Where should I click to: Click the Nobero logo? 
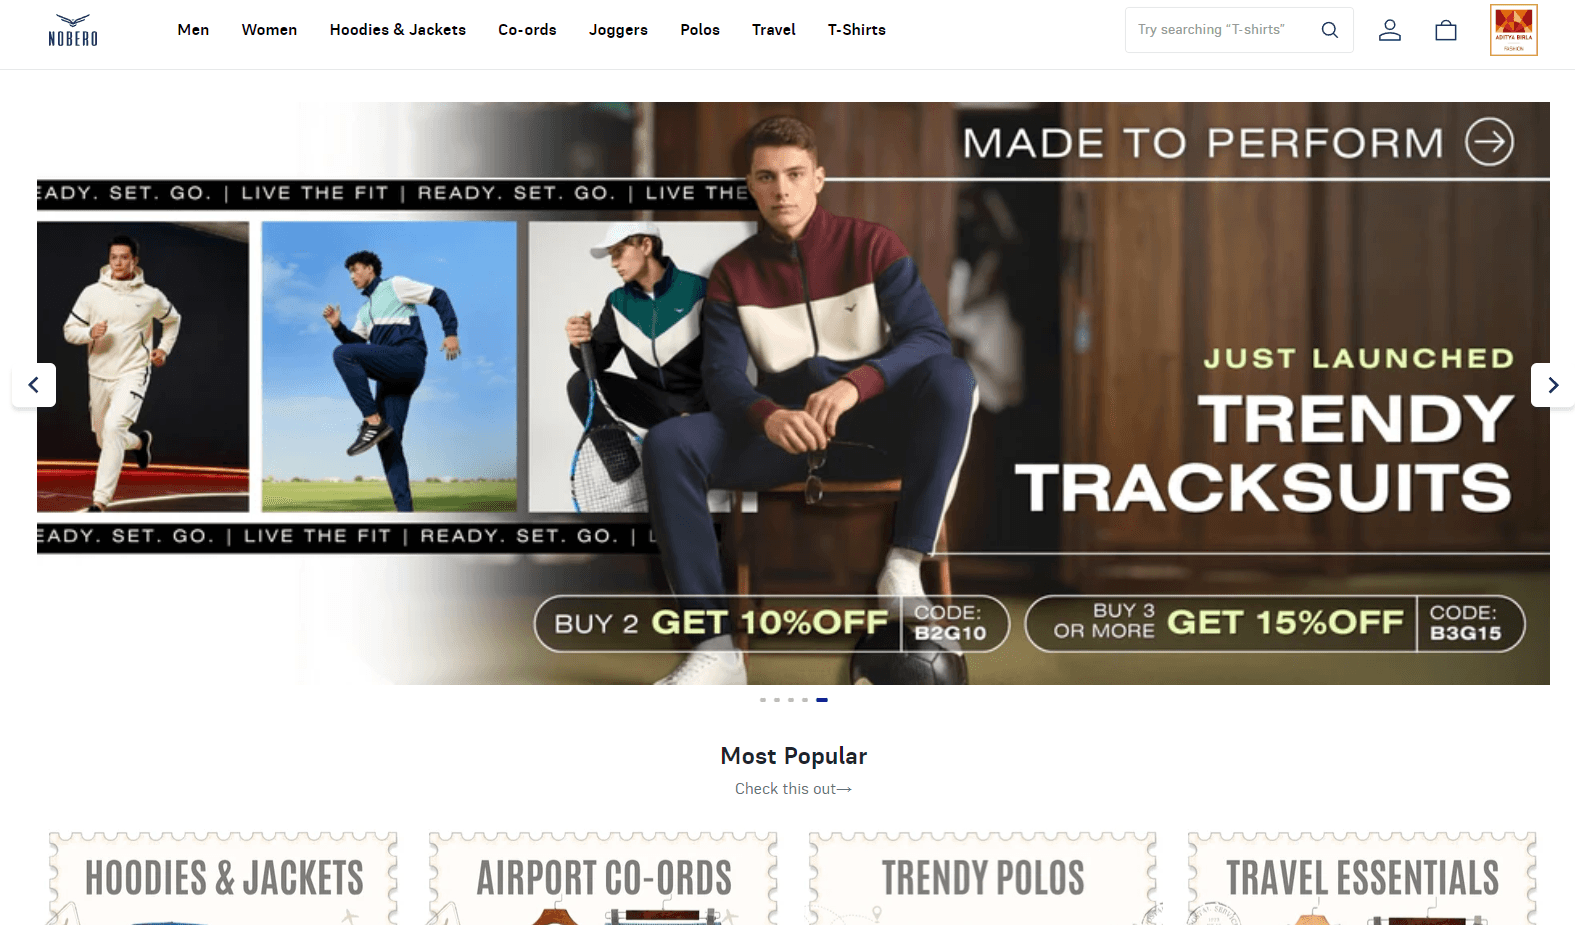tap(73, 30)
